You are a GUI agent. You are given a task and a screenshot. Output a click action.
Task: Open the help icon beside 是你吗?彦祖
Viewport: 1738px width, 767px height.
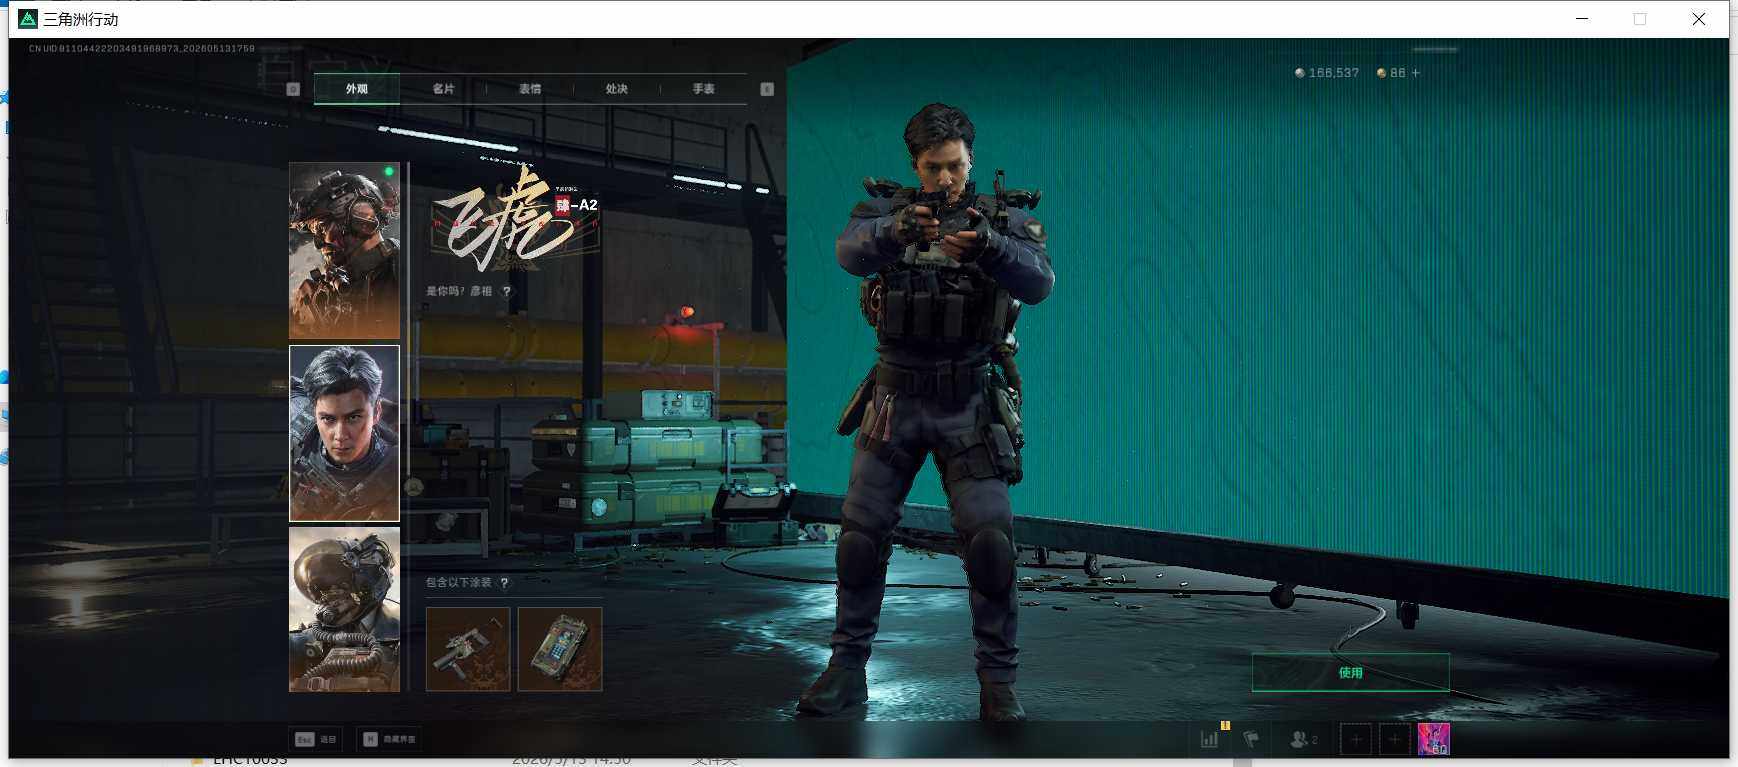tap(507, 291)
